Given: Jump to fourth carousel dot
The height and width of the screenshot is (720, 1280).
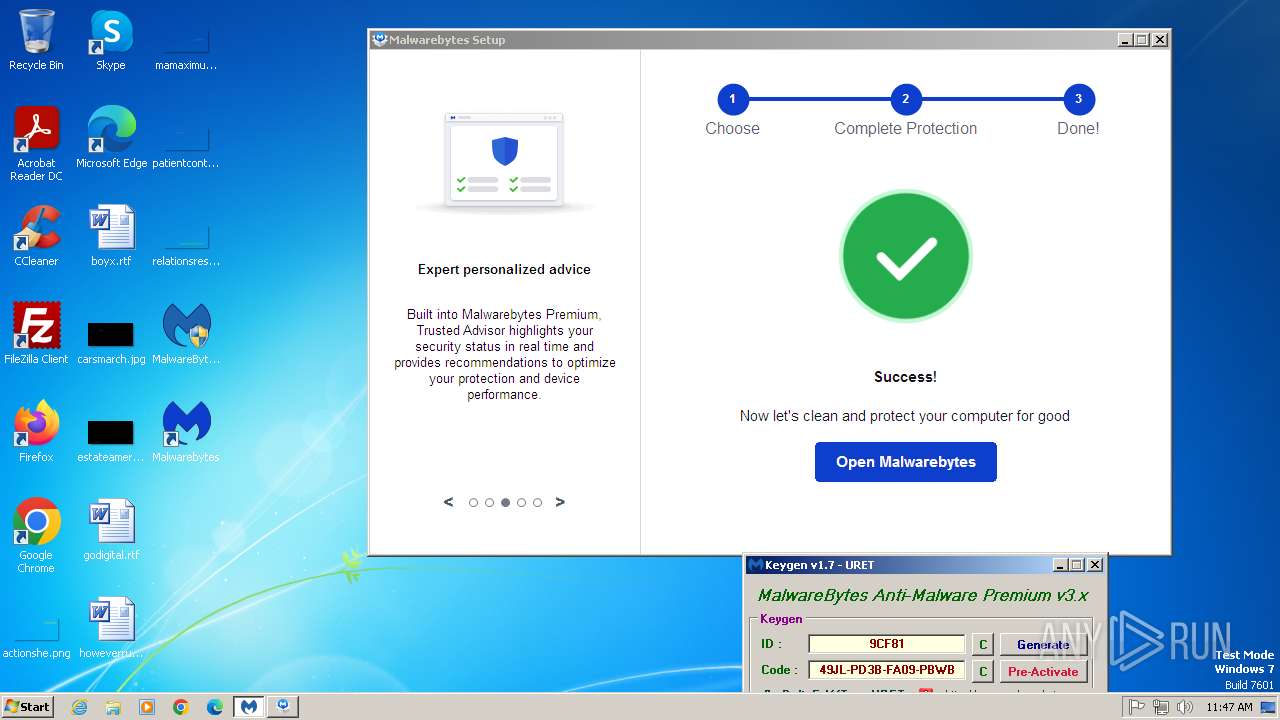Looking at the screenshot, I should [x=521, y=503].
